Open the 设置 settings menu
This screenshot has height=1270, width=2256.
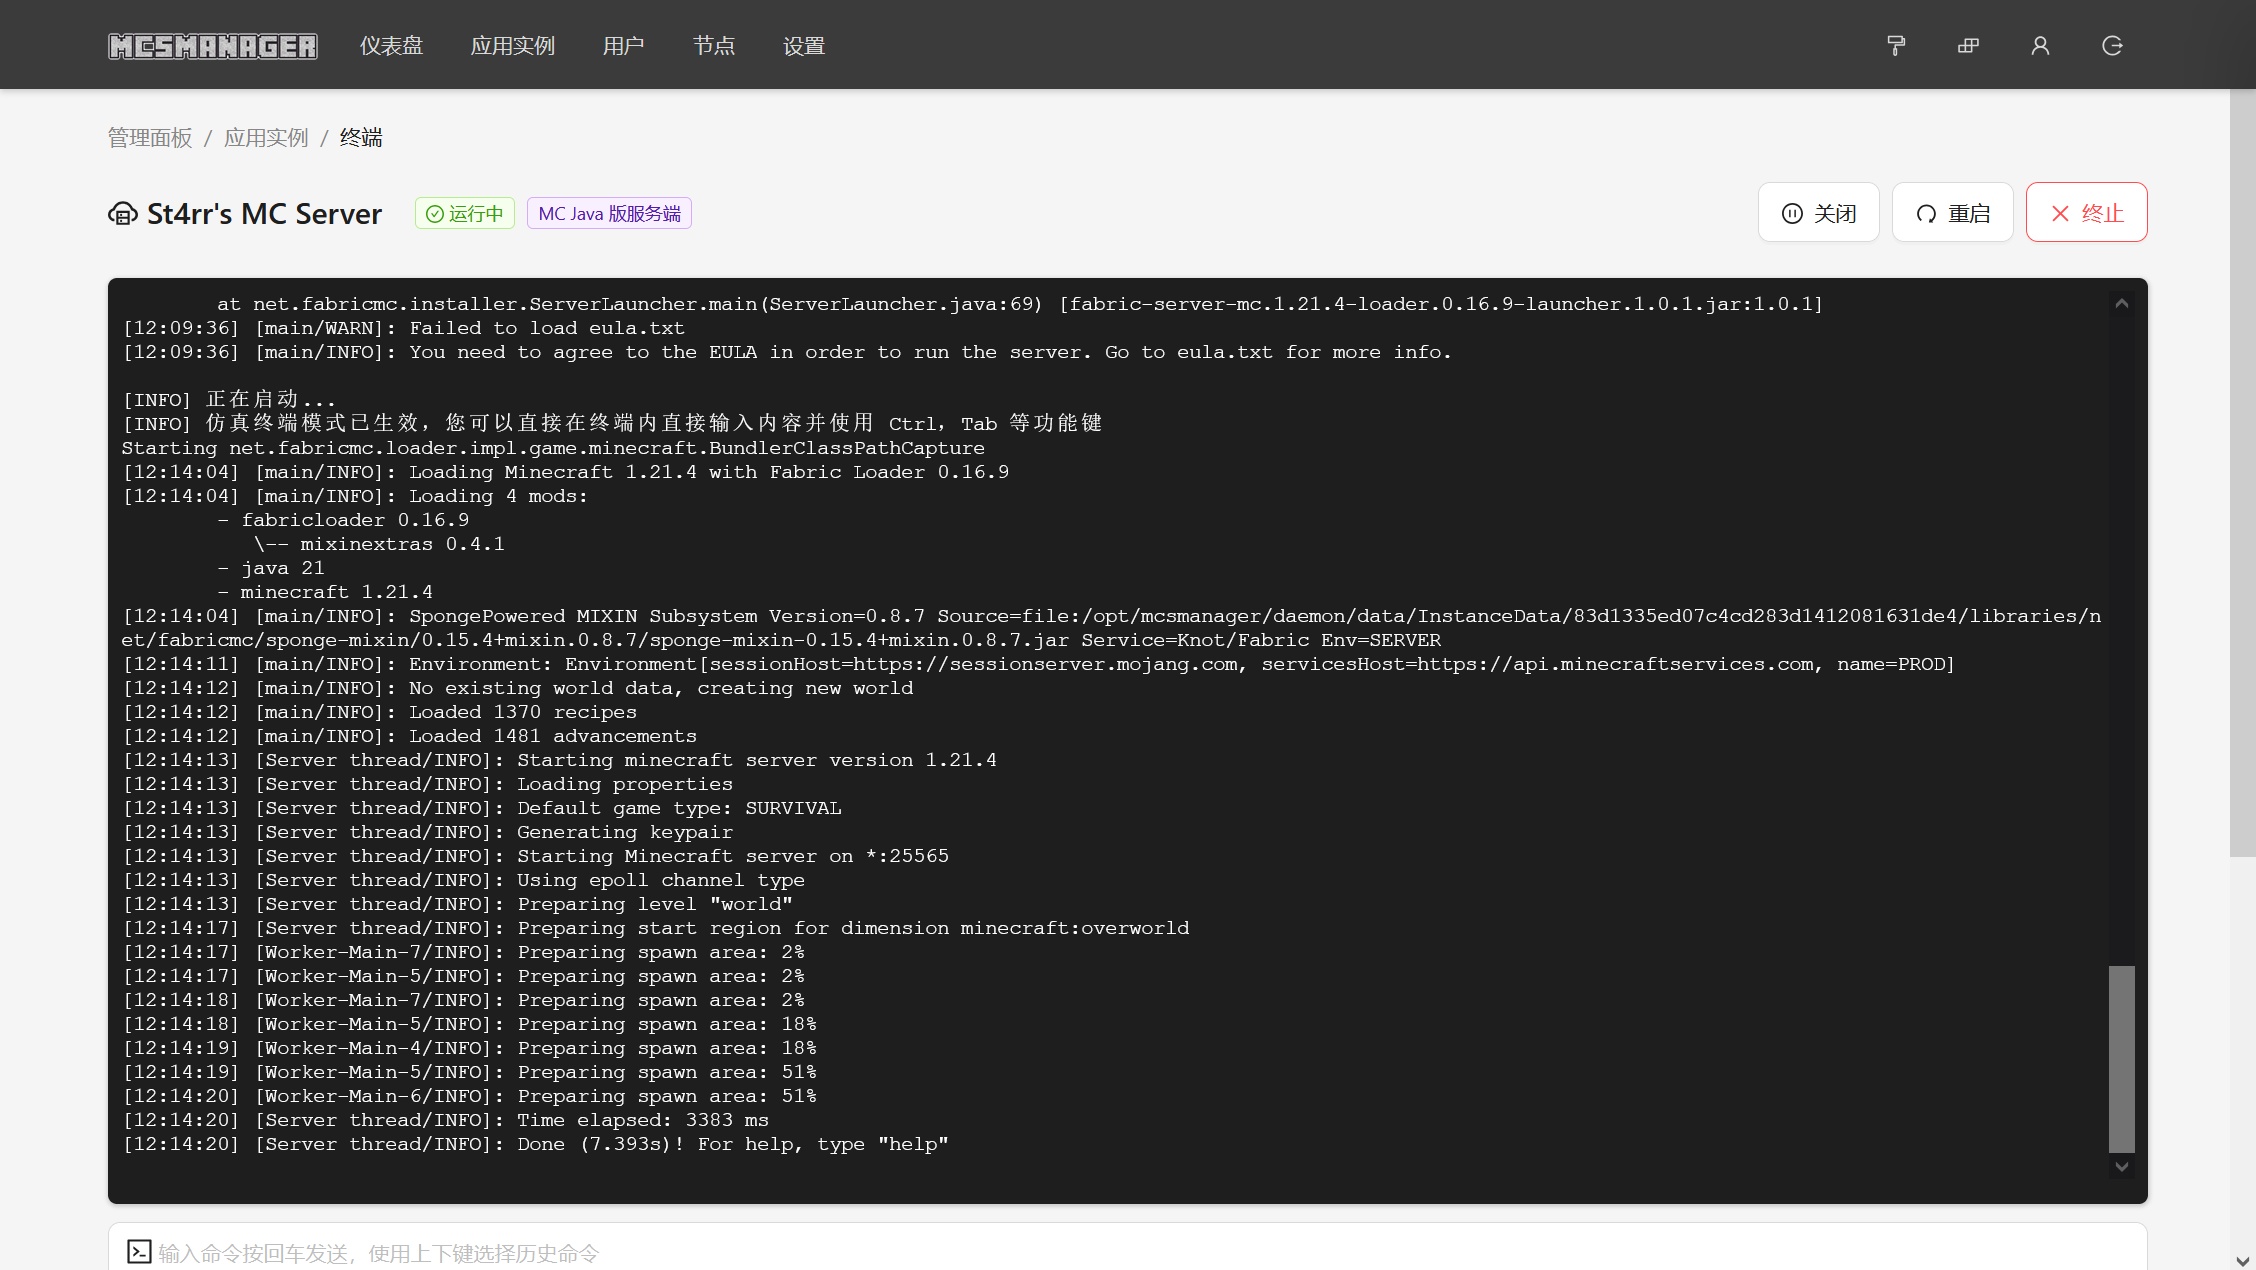[804, 46]
